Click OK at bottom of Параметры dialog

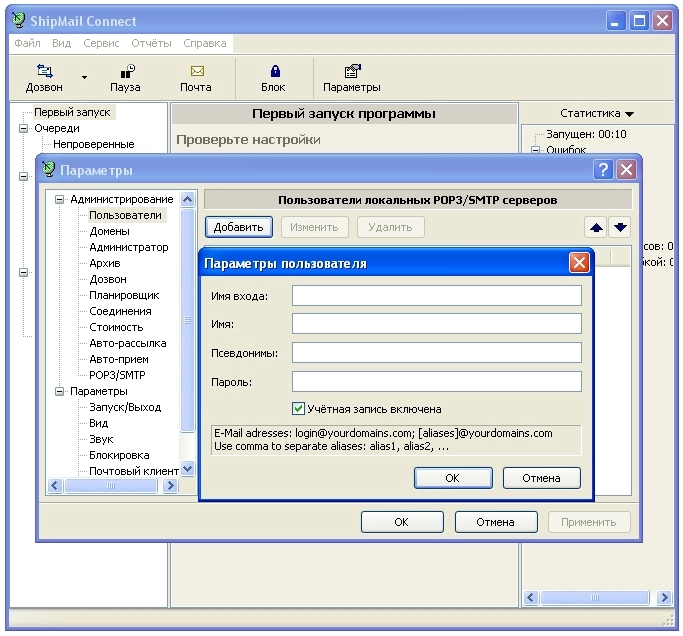point(402,522)
